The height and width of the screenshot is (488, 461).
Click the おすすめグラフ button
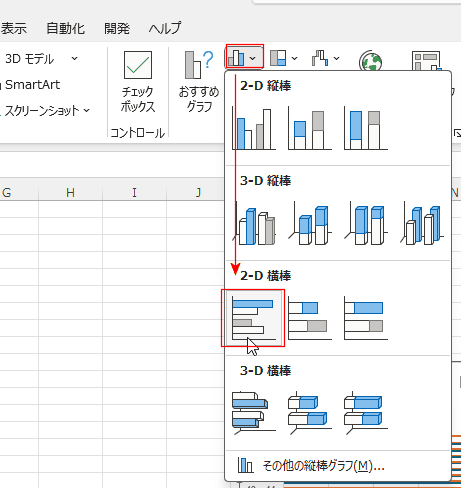tap(199, 82)
